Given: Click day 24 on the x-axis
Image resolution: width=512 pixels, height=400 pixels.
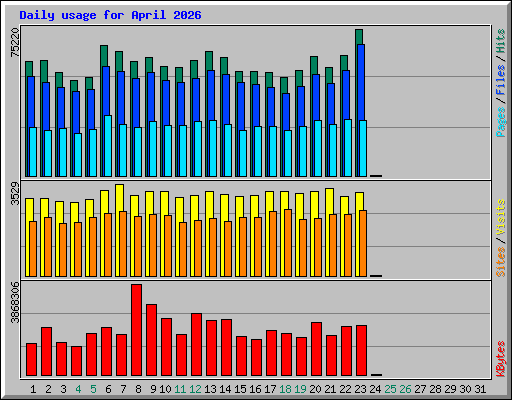Looking at the screenshot, I should click(375, 389).
